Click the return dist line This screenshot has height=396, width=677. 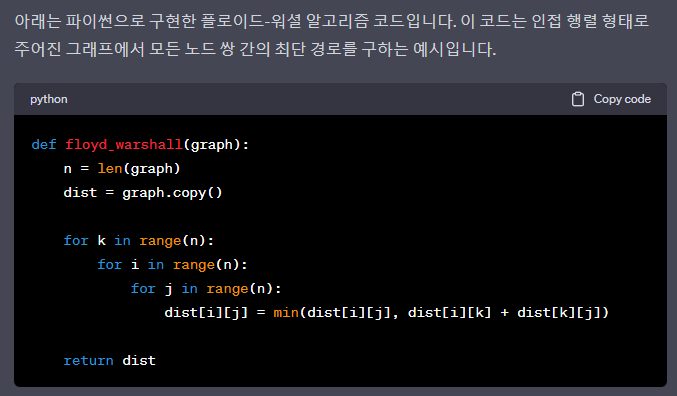point(109,360)
